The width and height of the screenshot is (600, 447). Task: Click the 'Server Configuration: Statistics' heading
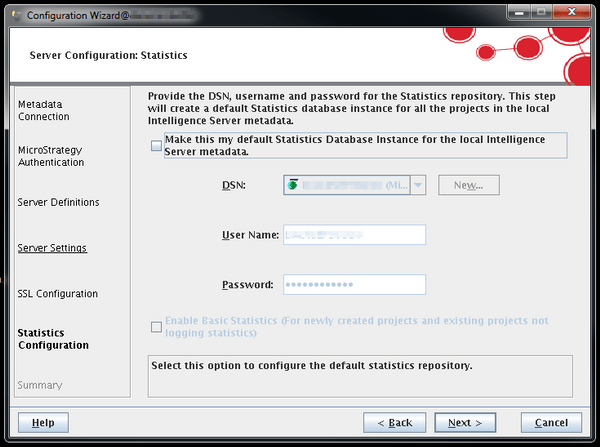tap(109, 55)
